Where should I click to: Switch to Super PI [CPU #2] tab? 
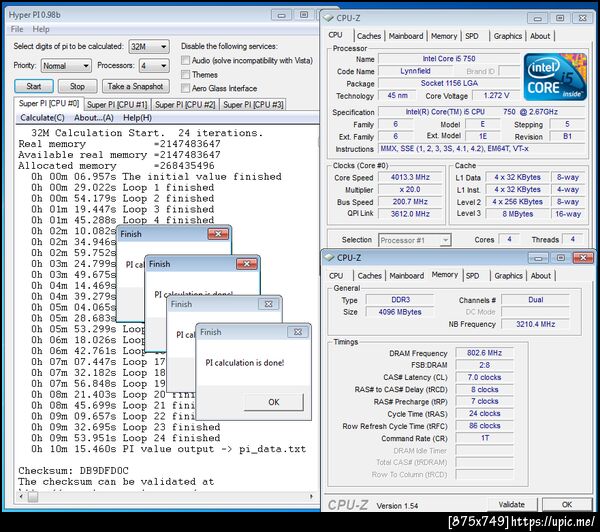pos(185,104)
